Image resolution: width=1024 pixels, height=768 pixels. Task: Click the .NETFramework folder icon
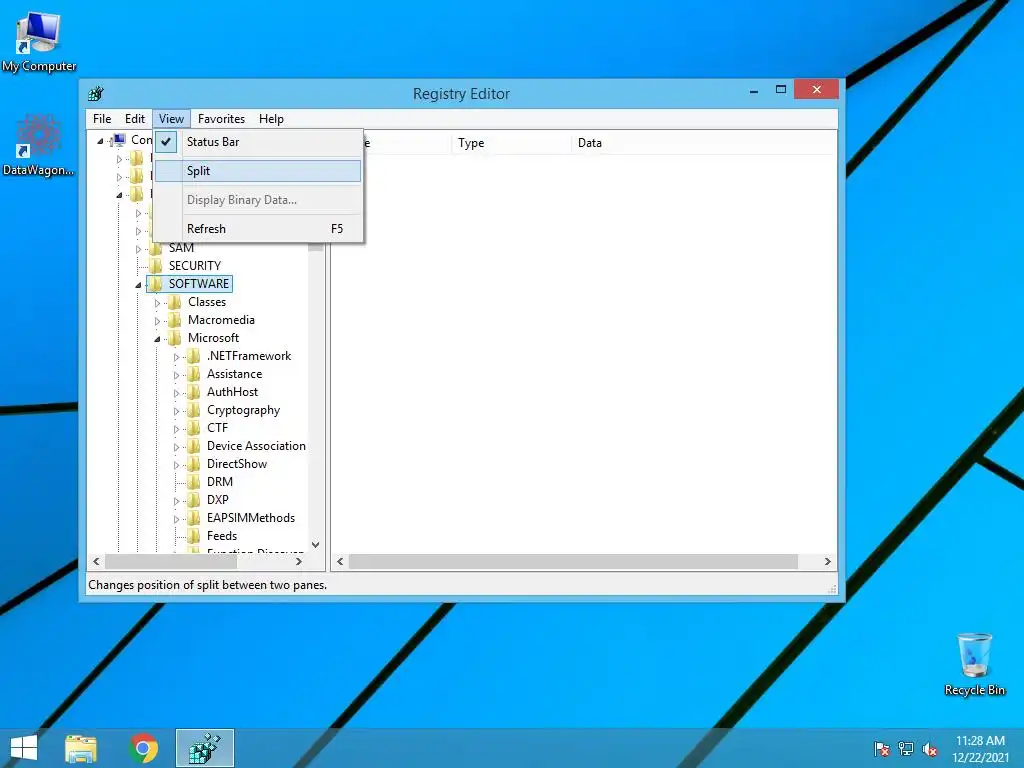(194, 356)
